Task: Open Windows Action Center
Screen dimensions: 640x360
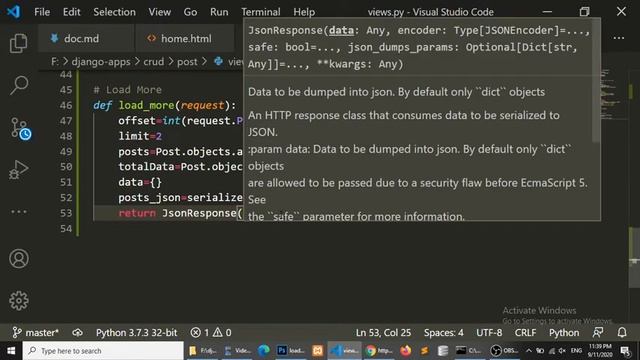Action: pos(625,351)
